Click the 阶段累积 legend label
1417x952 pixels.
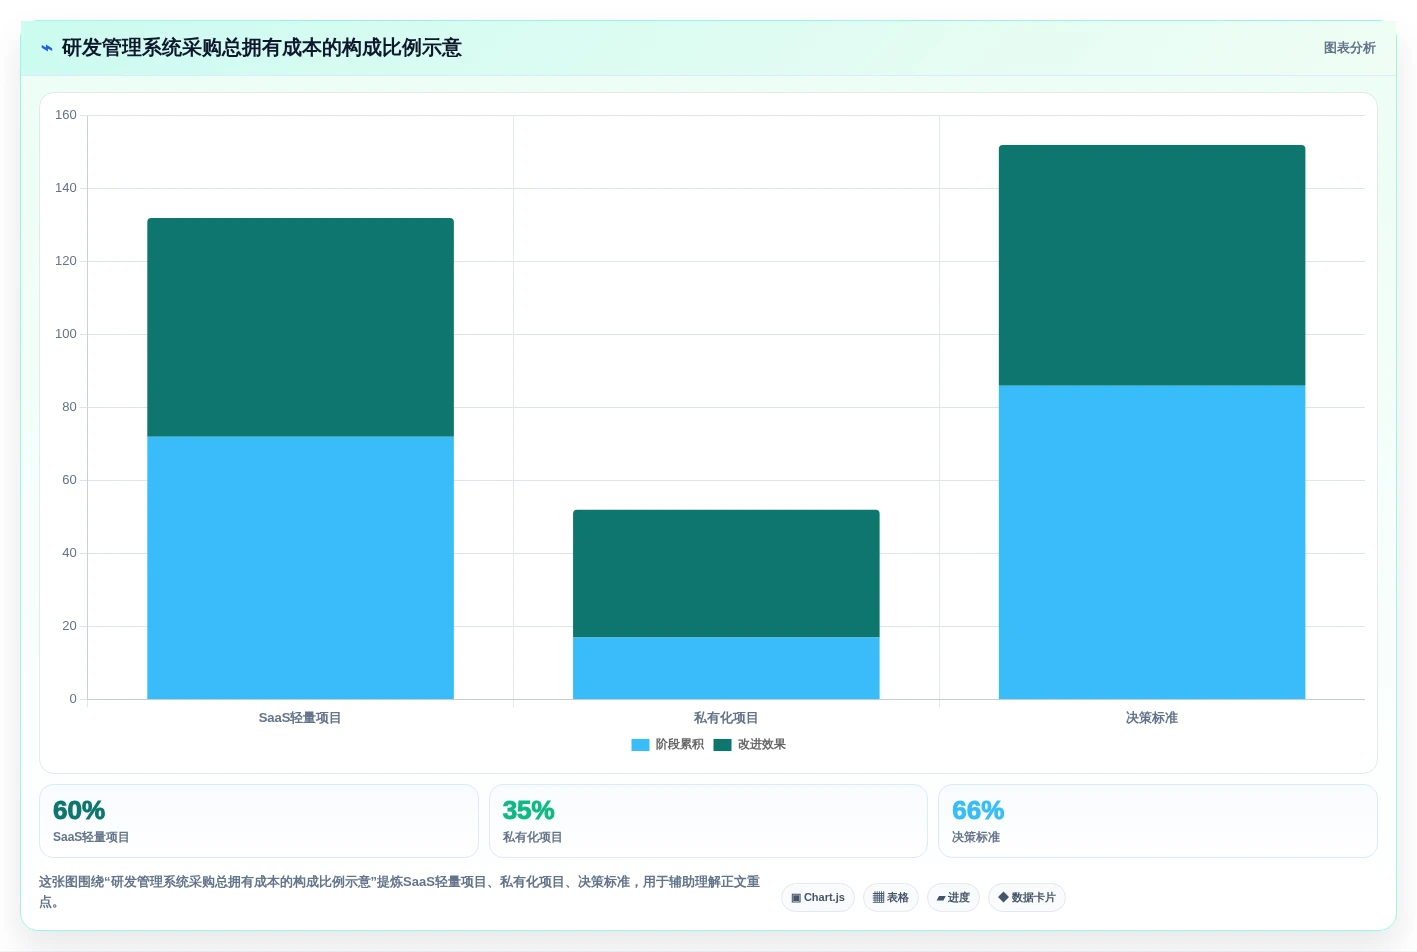(680, 745)
